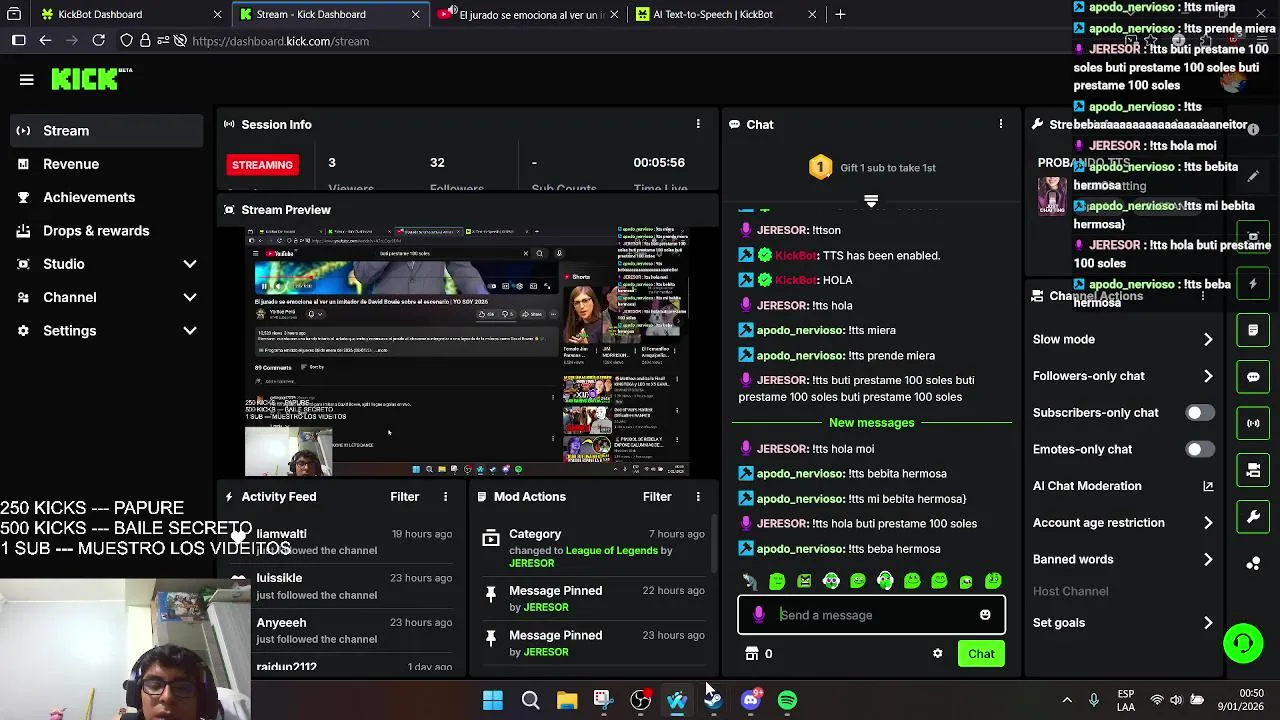1280x720 pixels.
Task: Click New messages divider in chat
Action: (x=871, y=423)
